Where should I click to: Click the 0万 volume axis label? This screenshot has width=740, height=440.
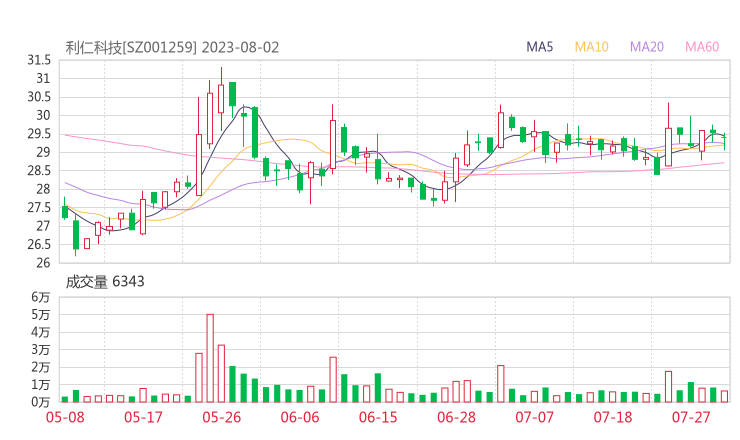click(41, 402)
